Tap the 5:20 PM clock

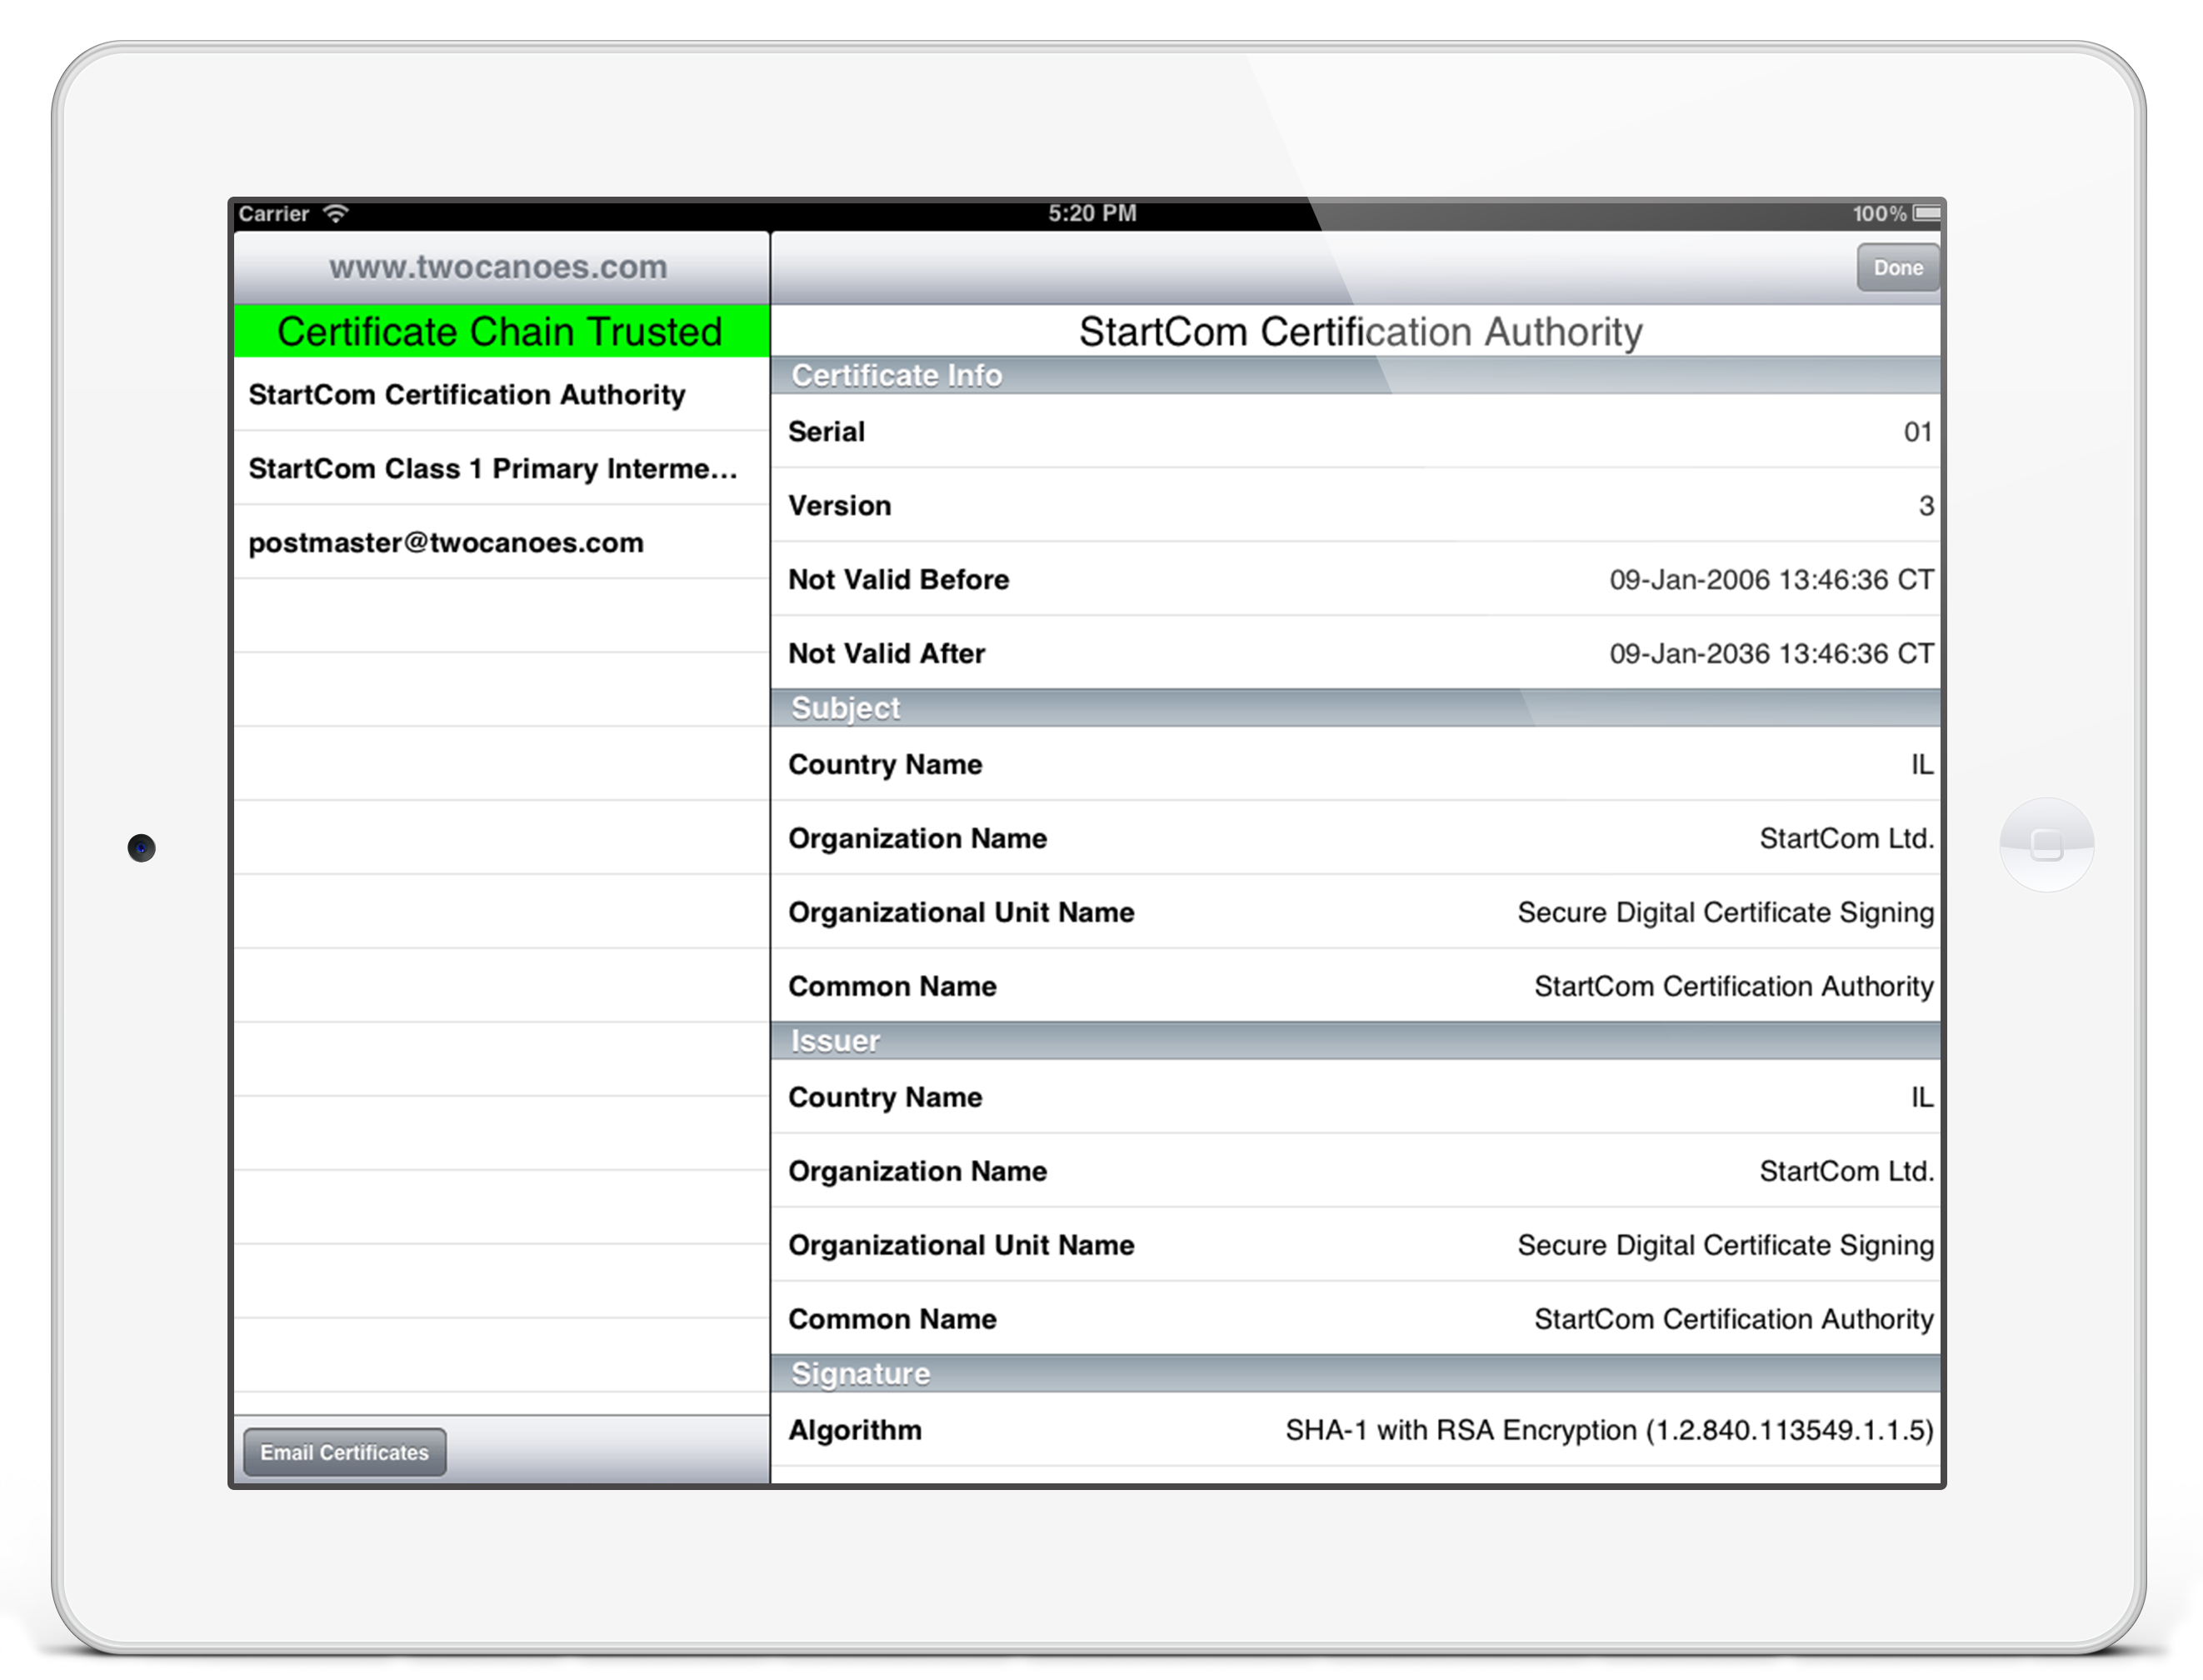(1092, 213)
